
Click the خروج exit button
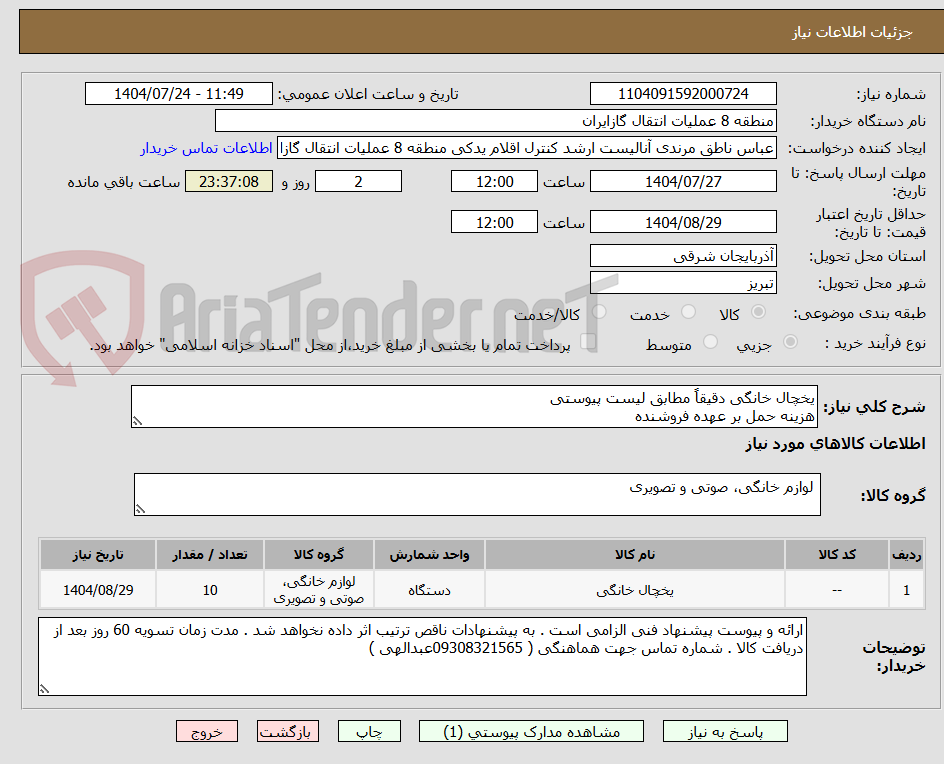tap(207, 731)
